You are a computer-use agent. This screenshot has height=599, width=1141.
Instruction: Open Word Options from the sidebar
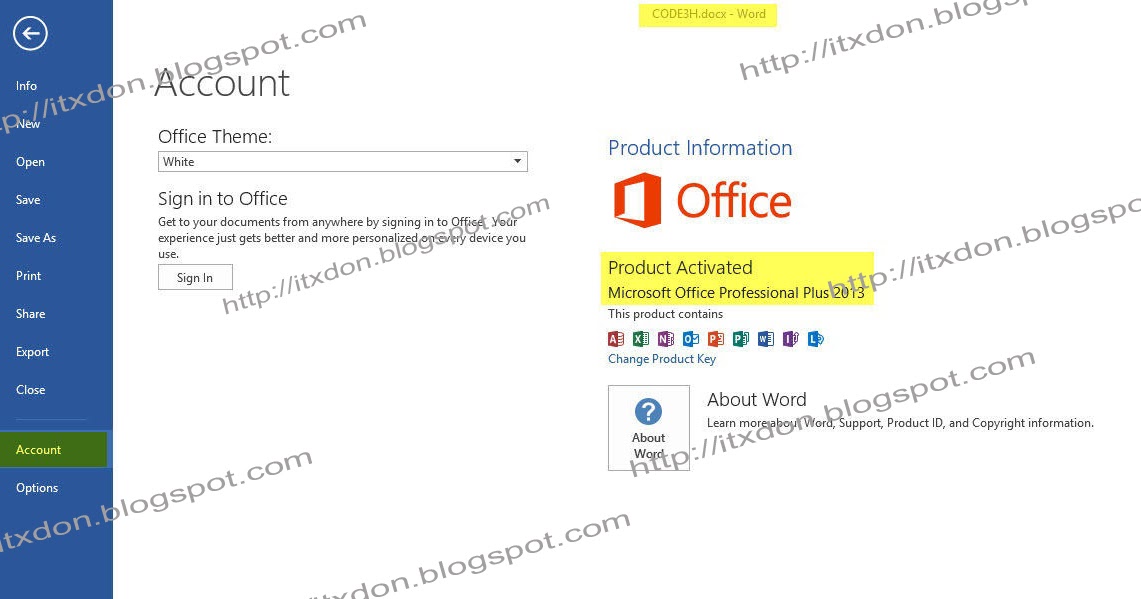pyautogui.click(x=37, y=488)
